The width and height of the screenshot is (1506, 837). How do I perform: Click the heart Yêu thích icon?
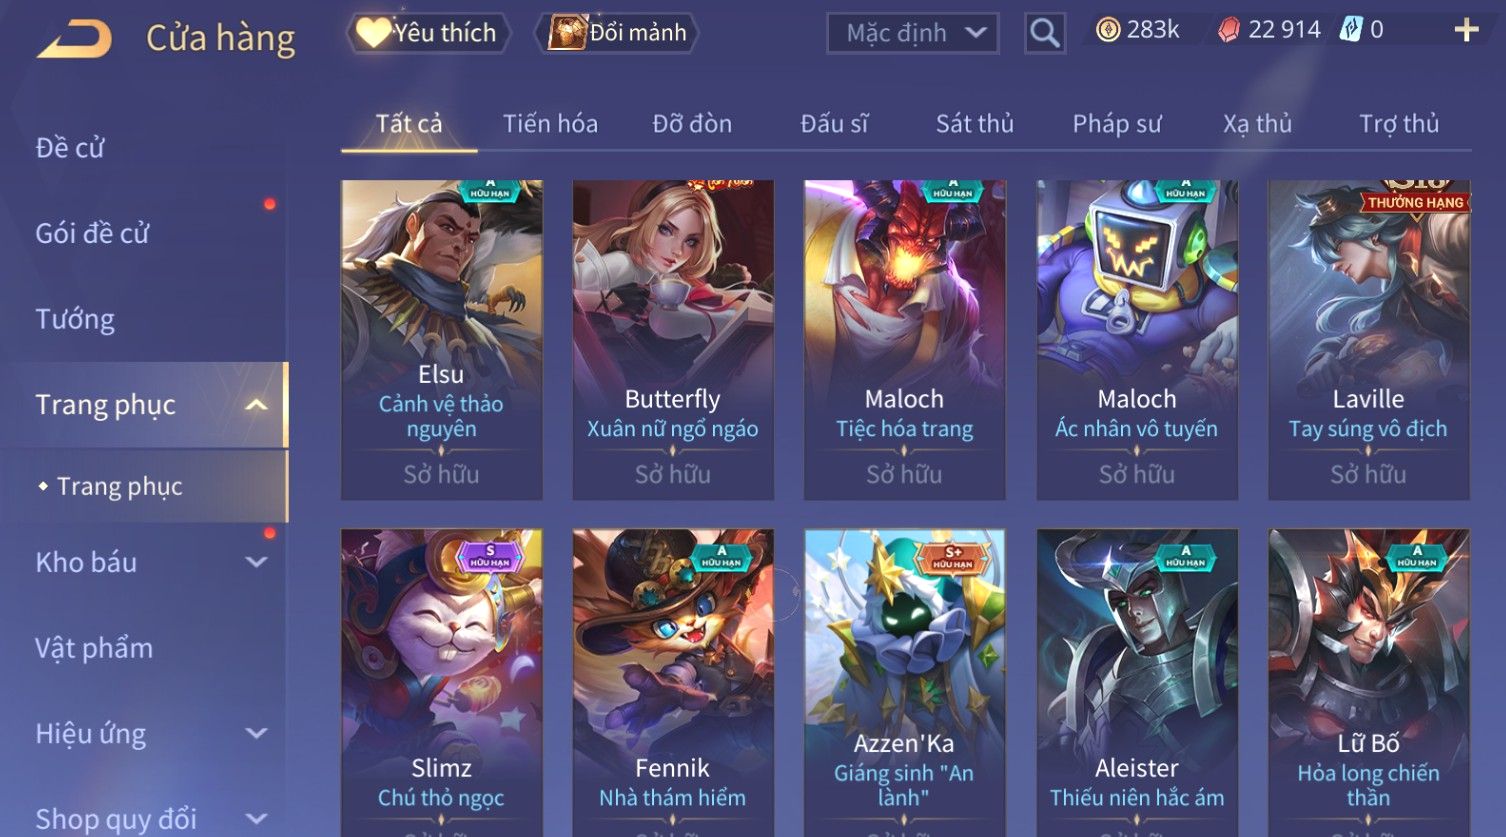point(373,32)
